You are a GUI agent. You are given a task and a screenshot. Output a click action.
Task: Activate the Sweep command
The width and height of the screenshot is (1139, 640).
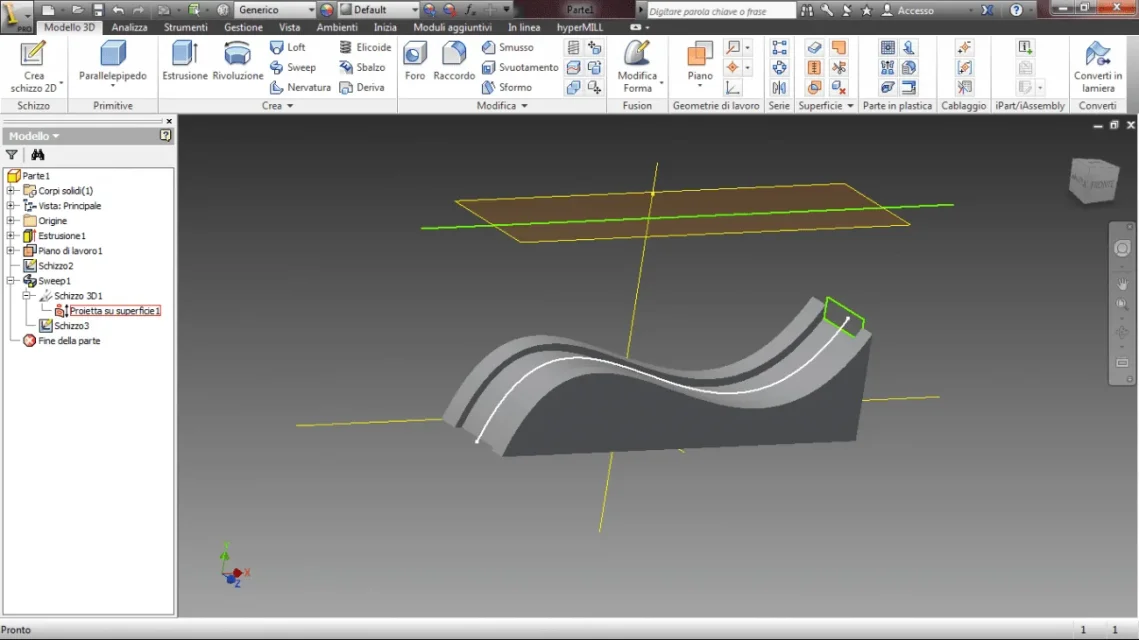click(293, 68)
